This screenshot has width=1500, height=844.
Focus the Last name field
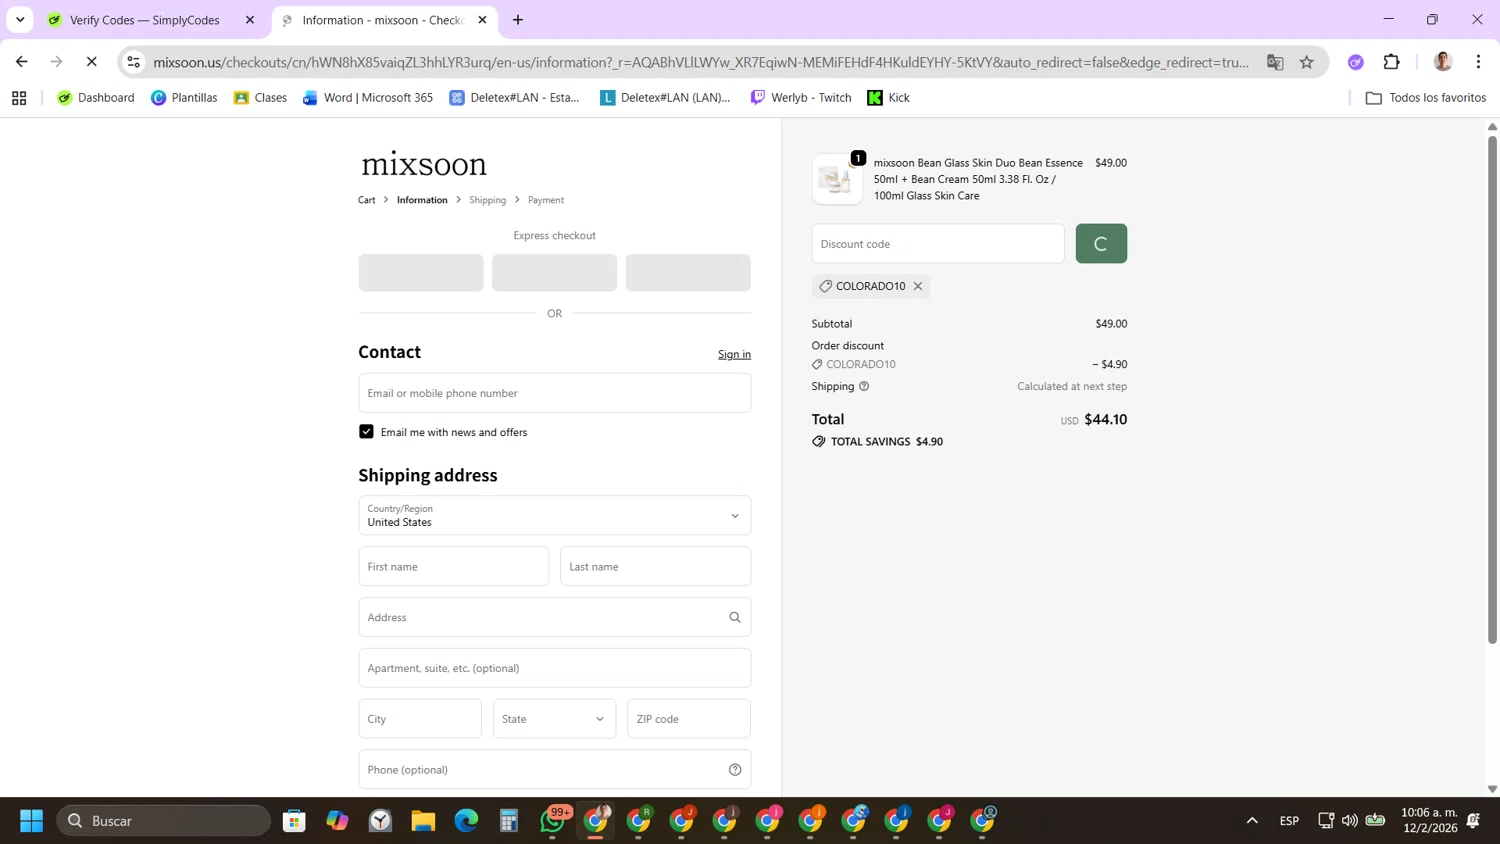tap(656, 566)
